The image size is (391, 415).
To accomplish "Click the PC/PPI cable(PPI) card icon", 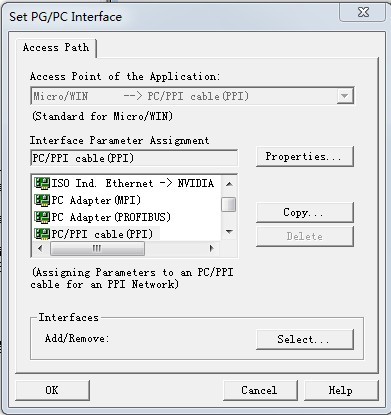I will click(x=42, y=234).
